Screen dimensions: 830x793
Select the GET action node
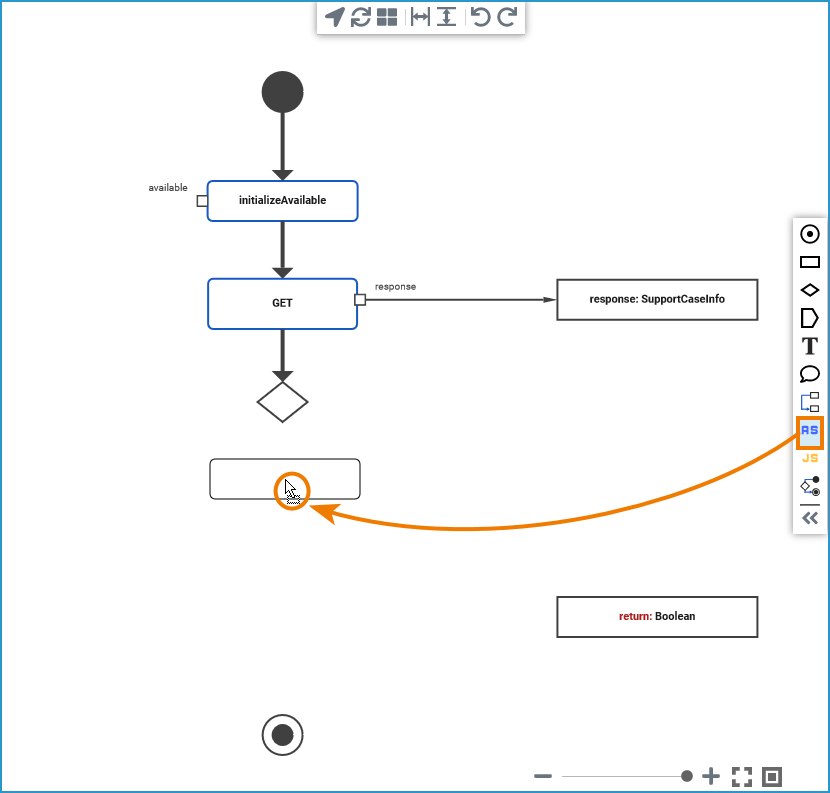(282, 303)
